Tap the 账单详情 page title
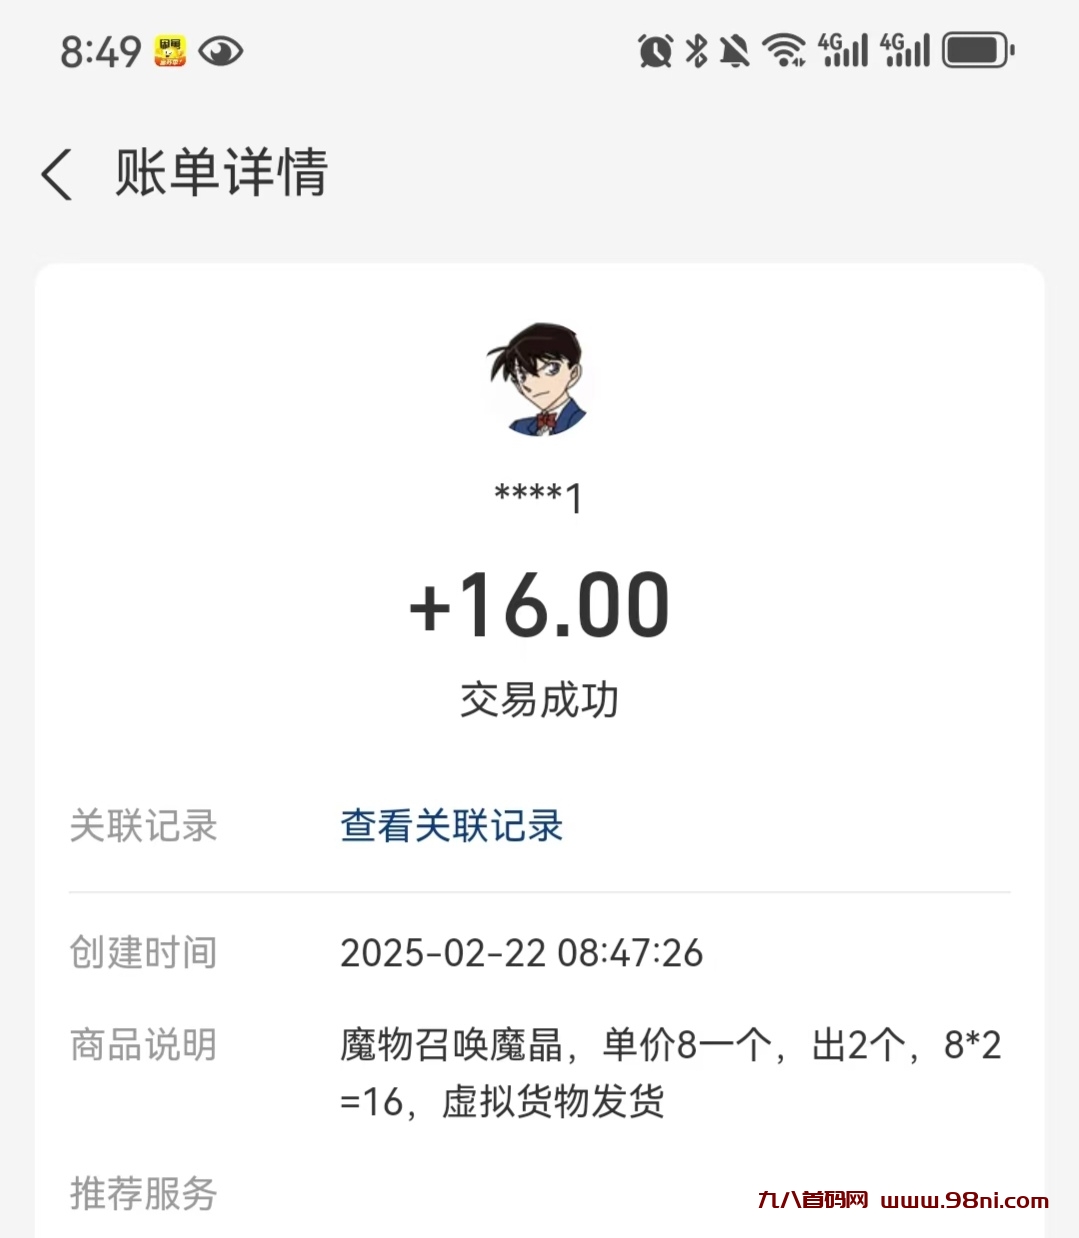 pos(221,172)
